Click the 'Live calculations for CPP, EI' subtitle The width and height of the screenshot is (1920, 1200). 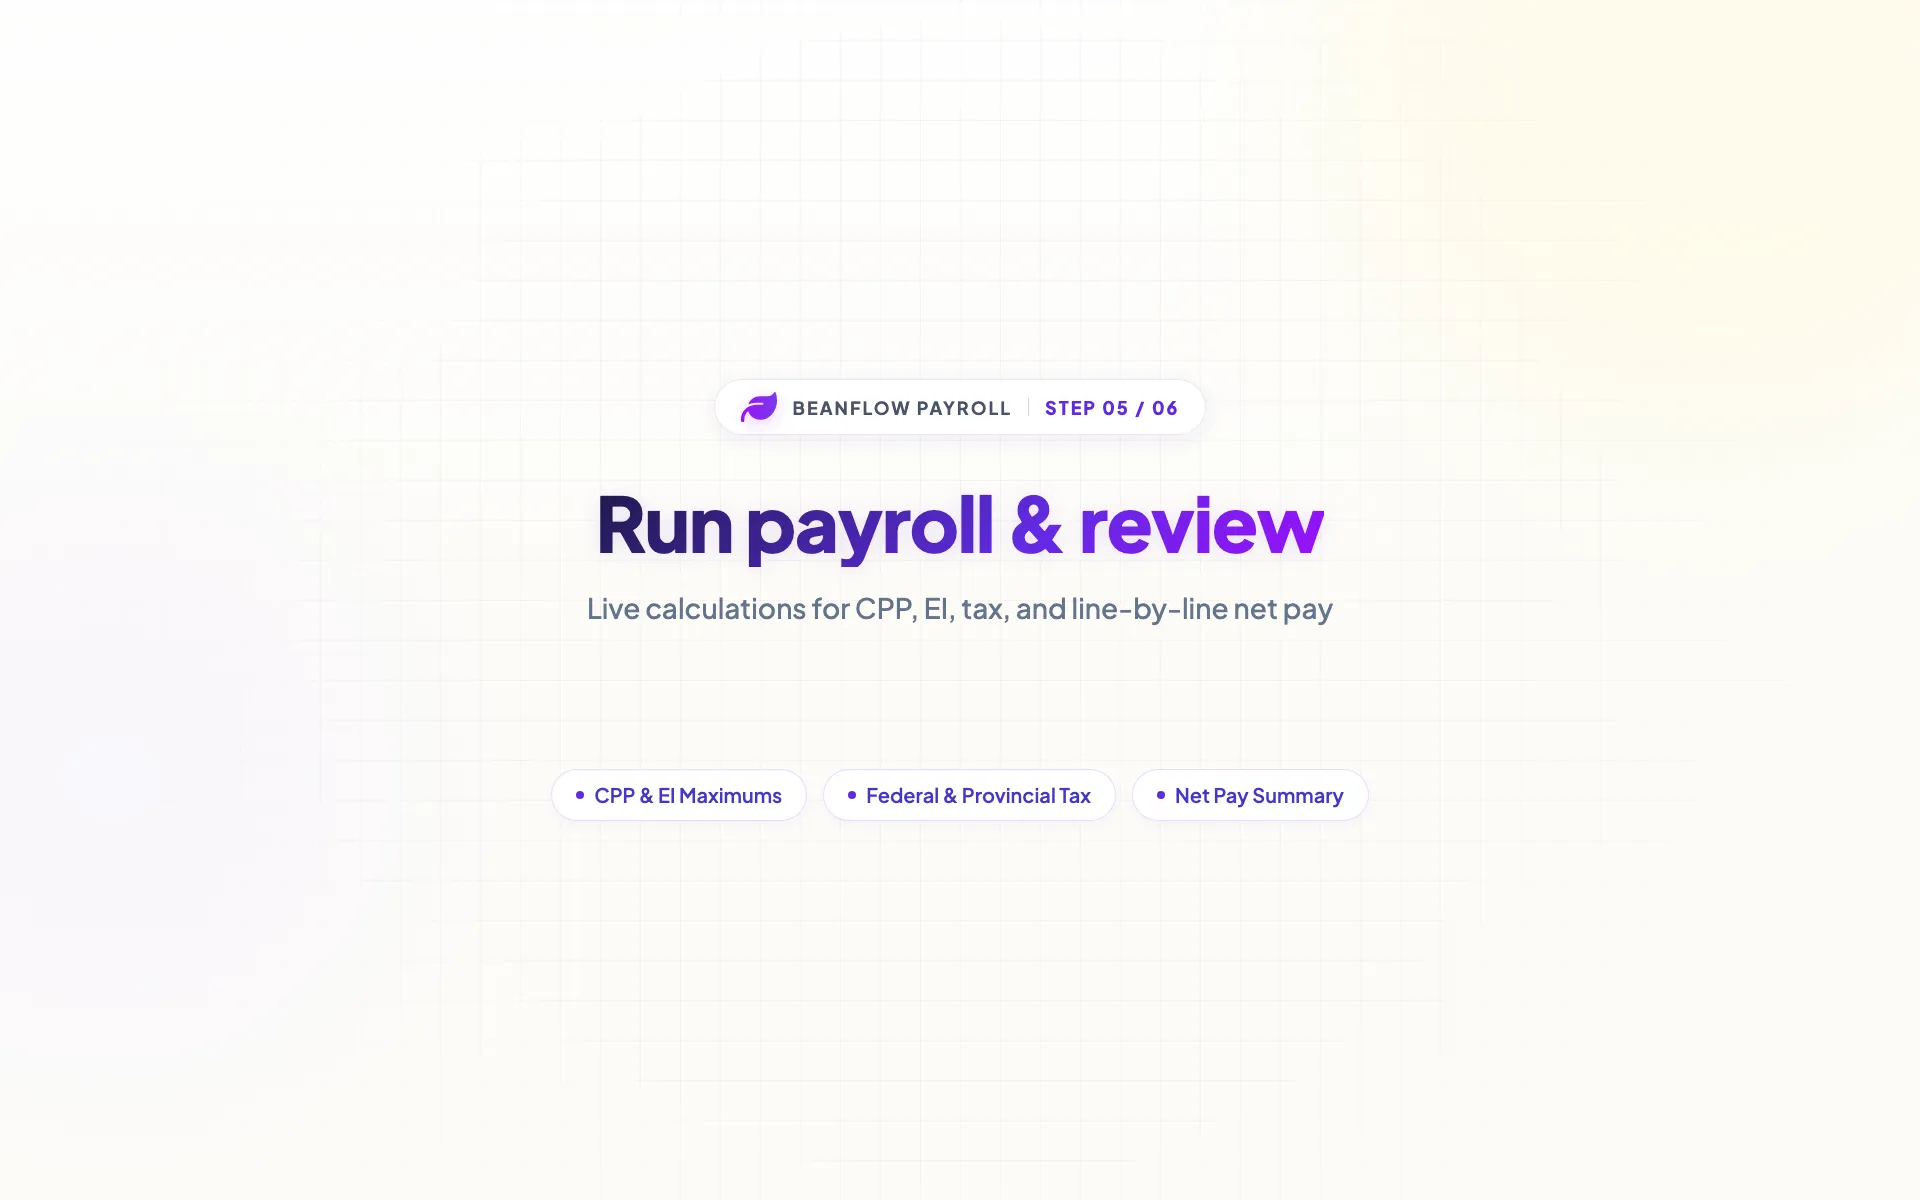[960, 608]
